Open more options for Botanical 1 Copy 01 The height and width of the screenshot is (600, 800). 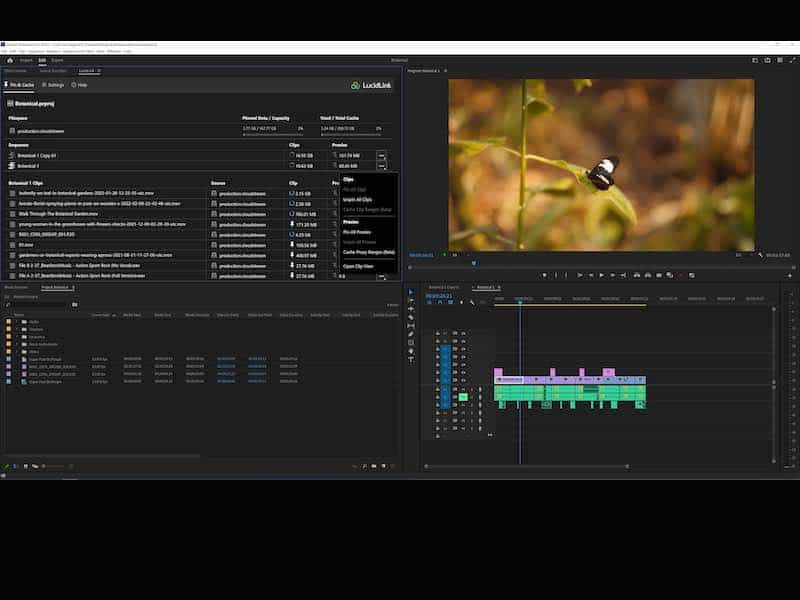381,156
